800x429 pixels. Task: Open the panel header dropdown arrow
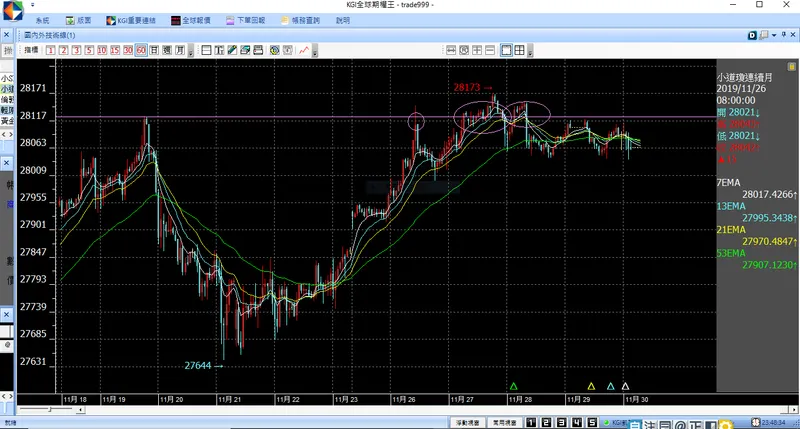(x=774, y=35)
